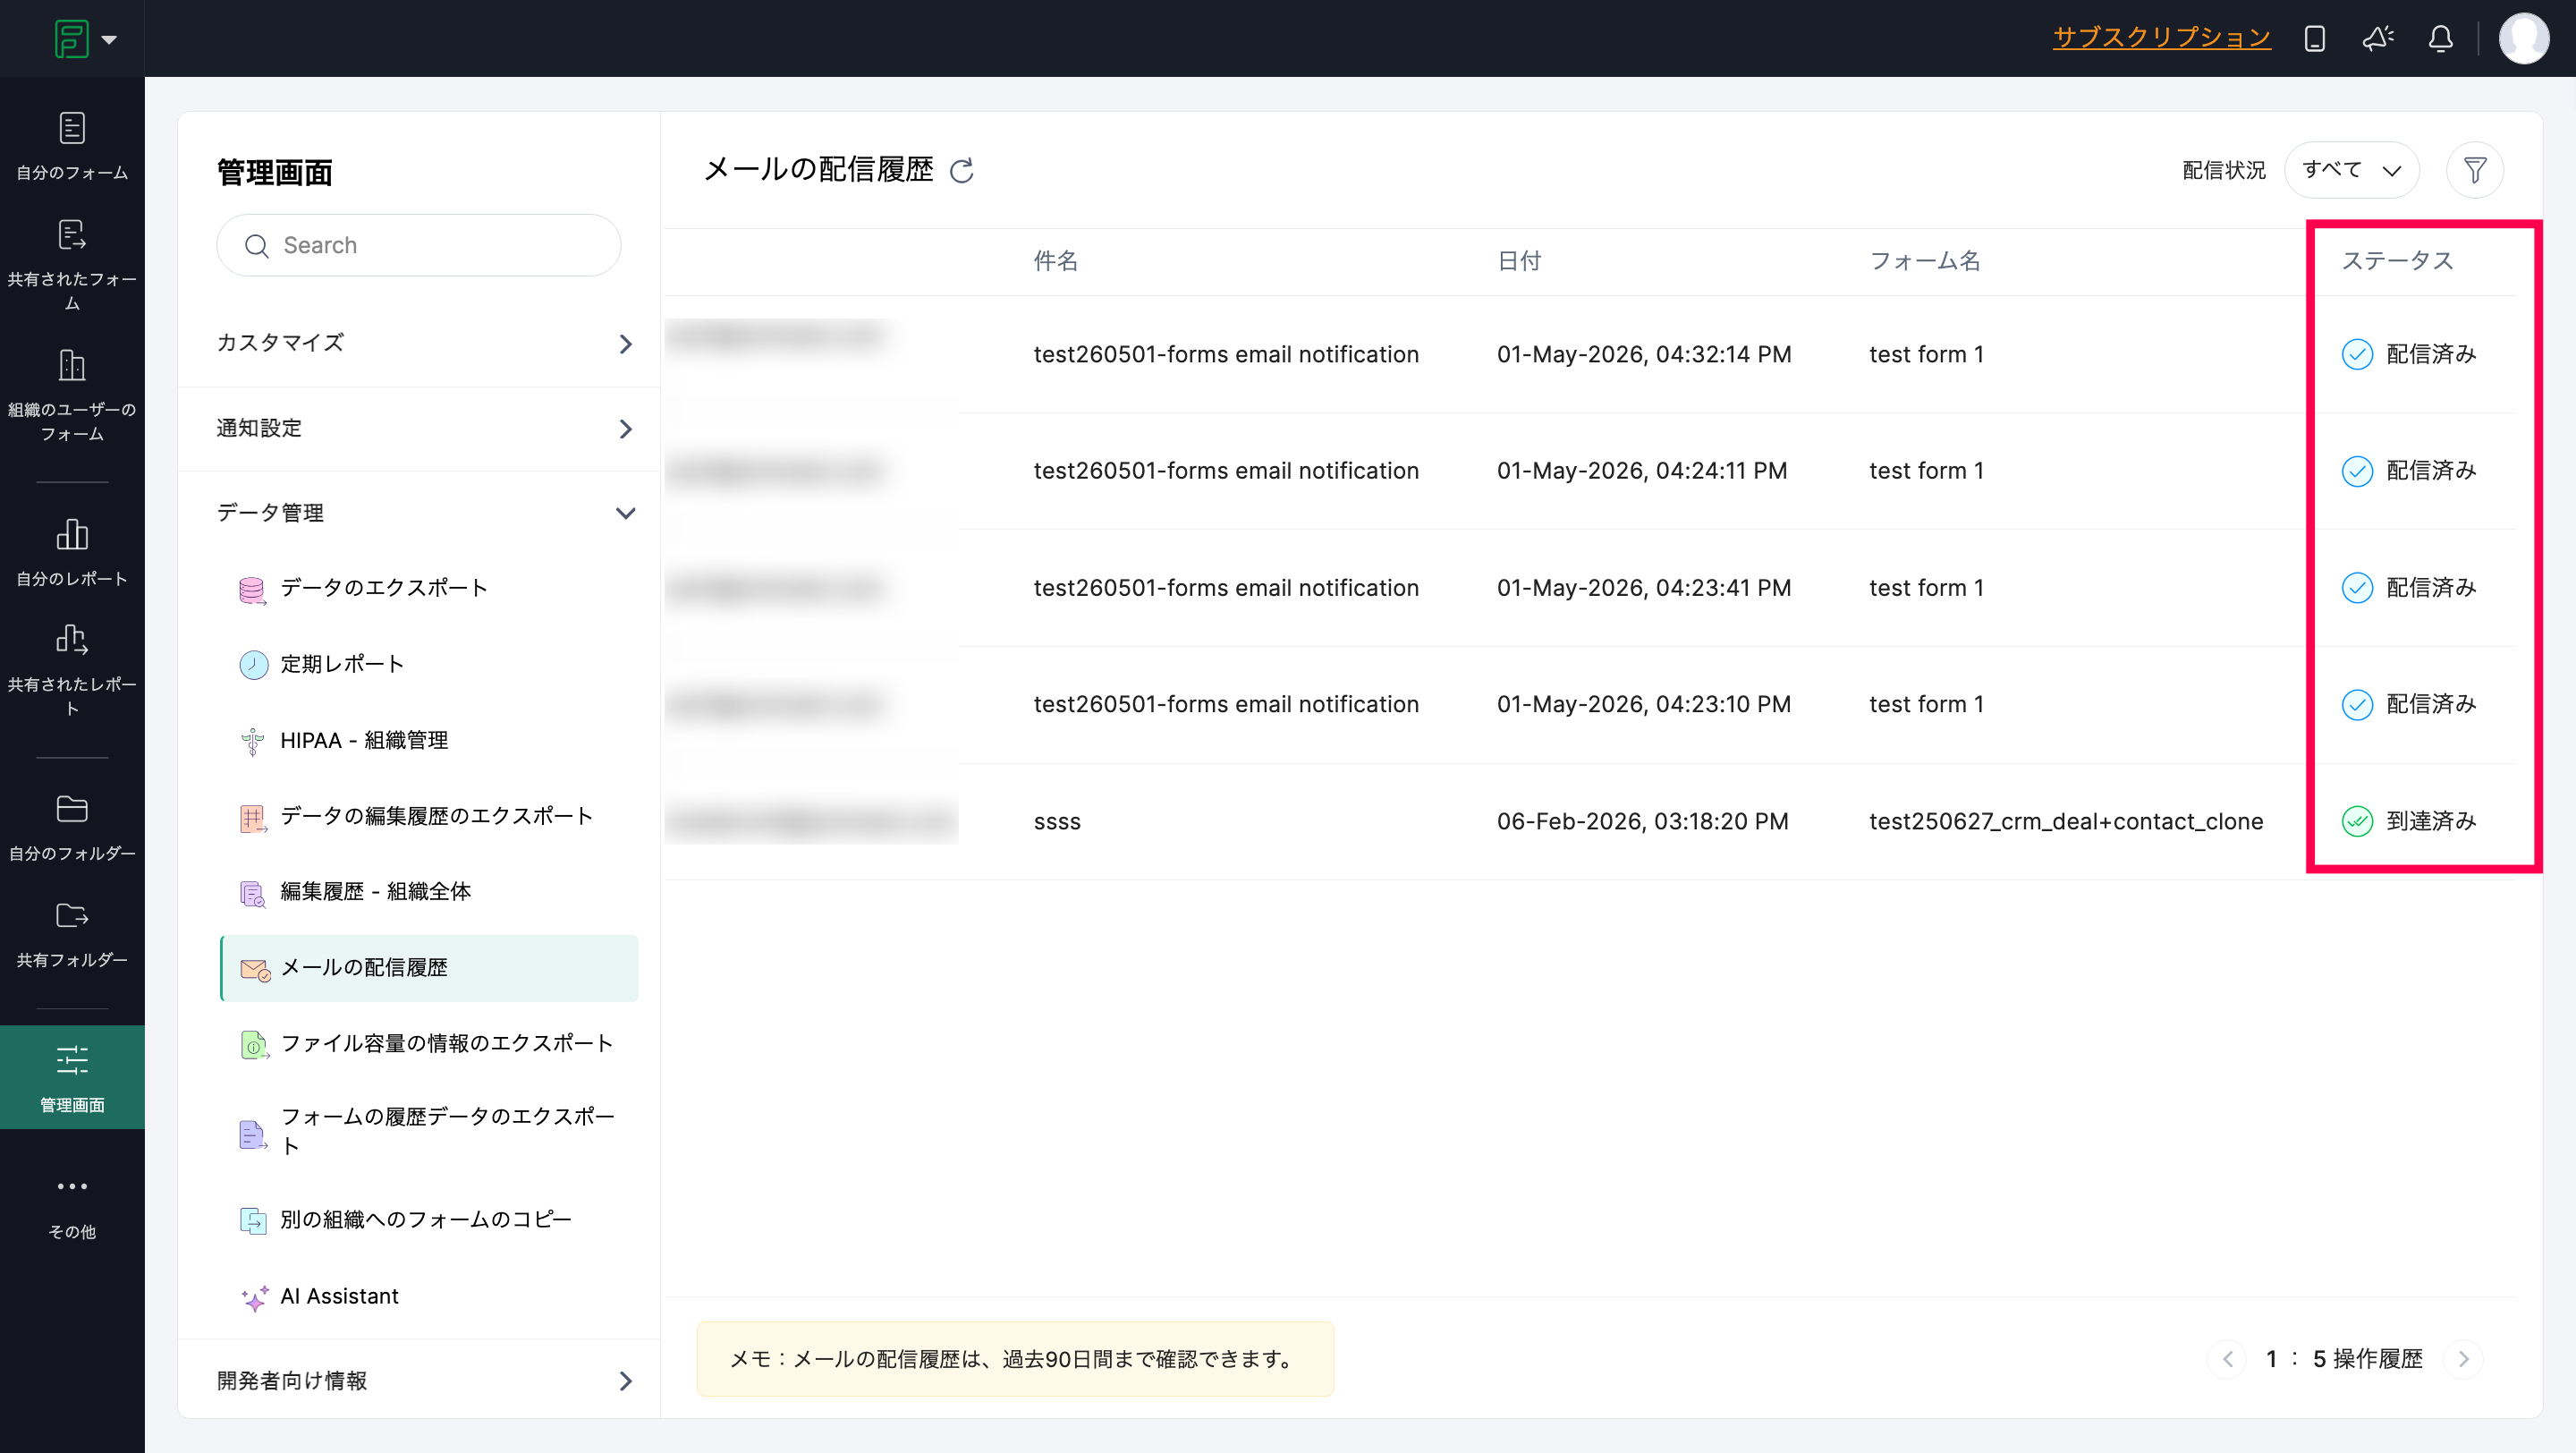Open 共有フォルダー in sidebar
The width and height of the screenshot is (2576, 1453).
point(72,934)
